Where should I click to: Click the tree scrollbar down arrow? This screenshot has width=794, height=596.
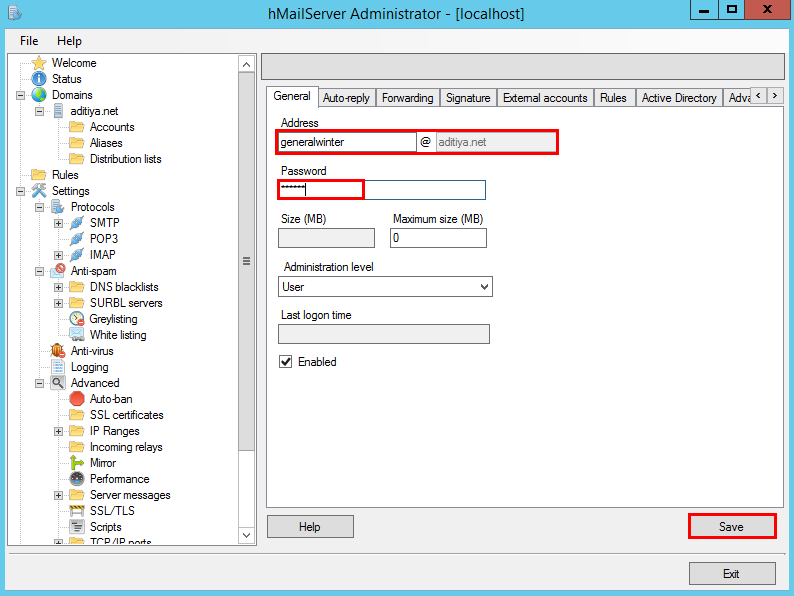click(246, 535)
